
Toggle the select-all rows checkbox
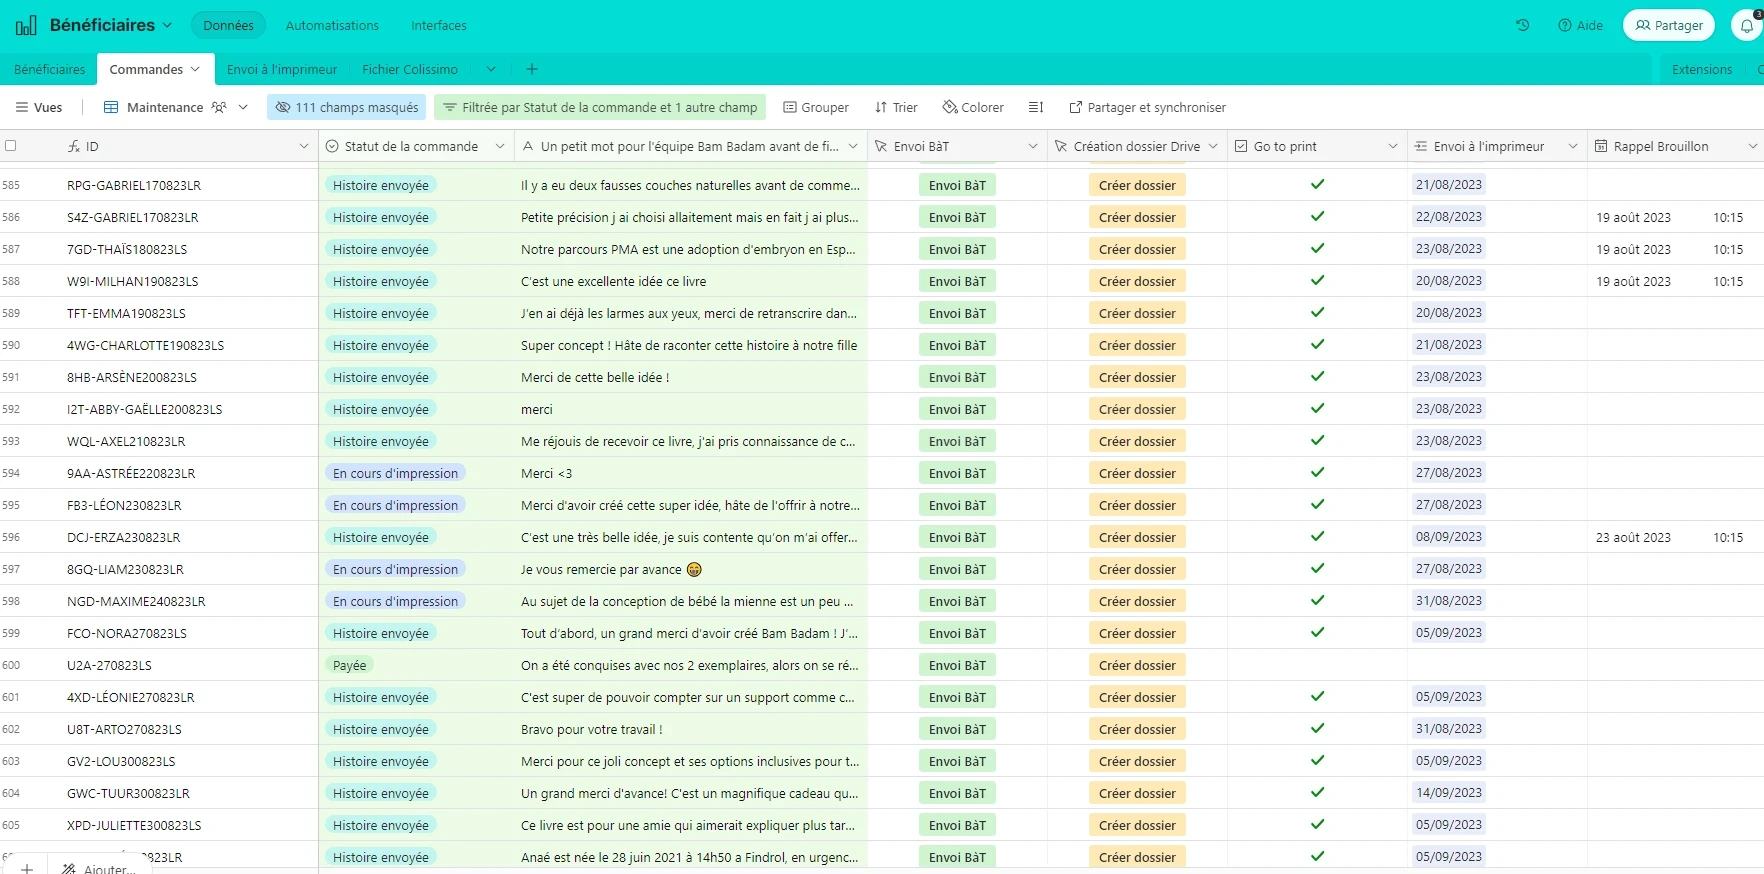click(x=11, y=146)
